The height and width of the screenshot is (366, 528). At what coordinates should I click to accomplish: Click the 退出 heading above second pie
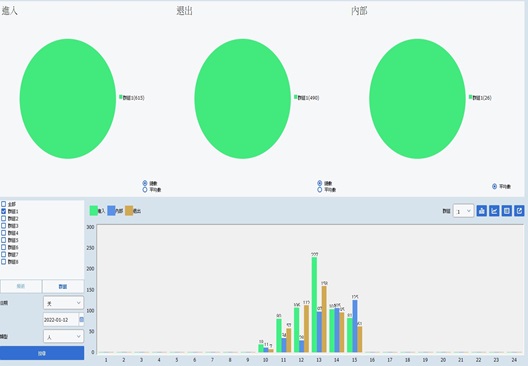point(185,11)
